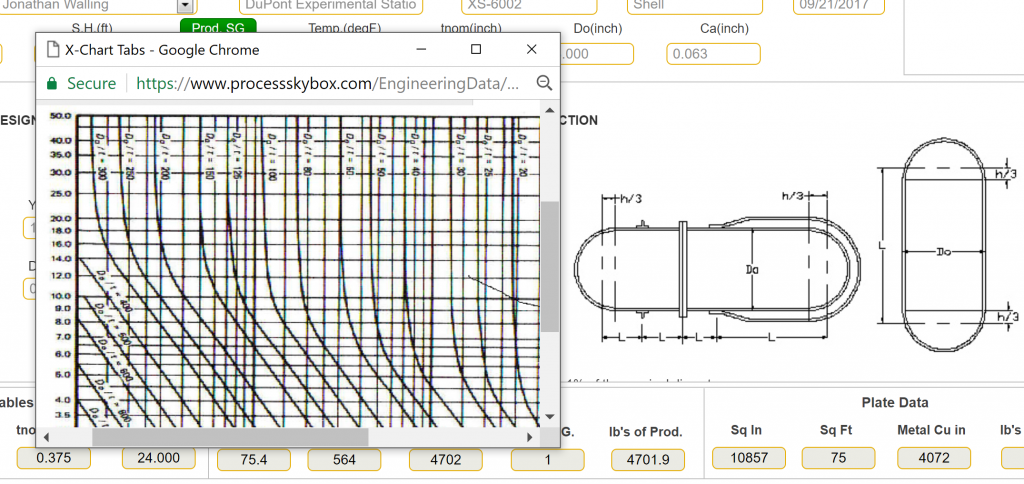Viewport: 1024px width, 484px height.
Task: Click the horizontal scrollbar right arrow
Action: [530, 437]
